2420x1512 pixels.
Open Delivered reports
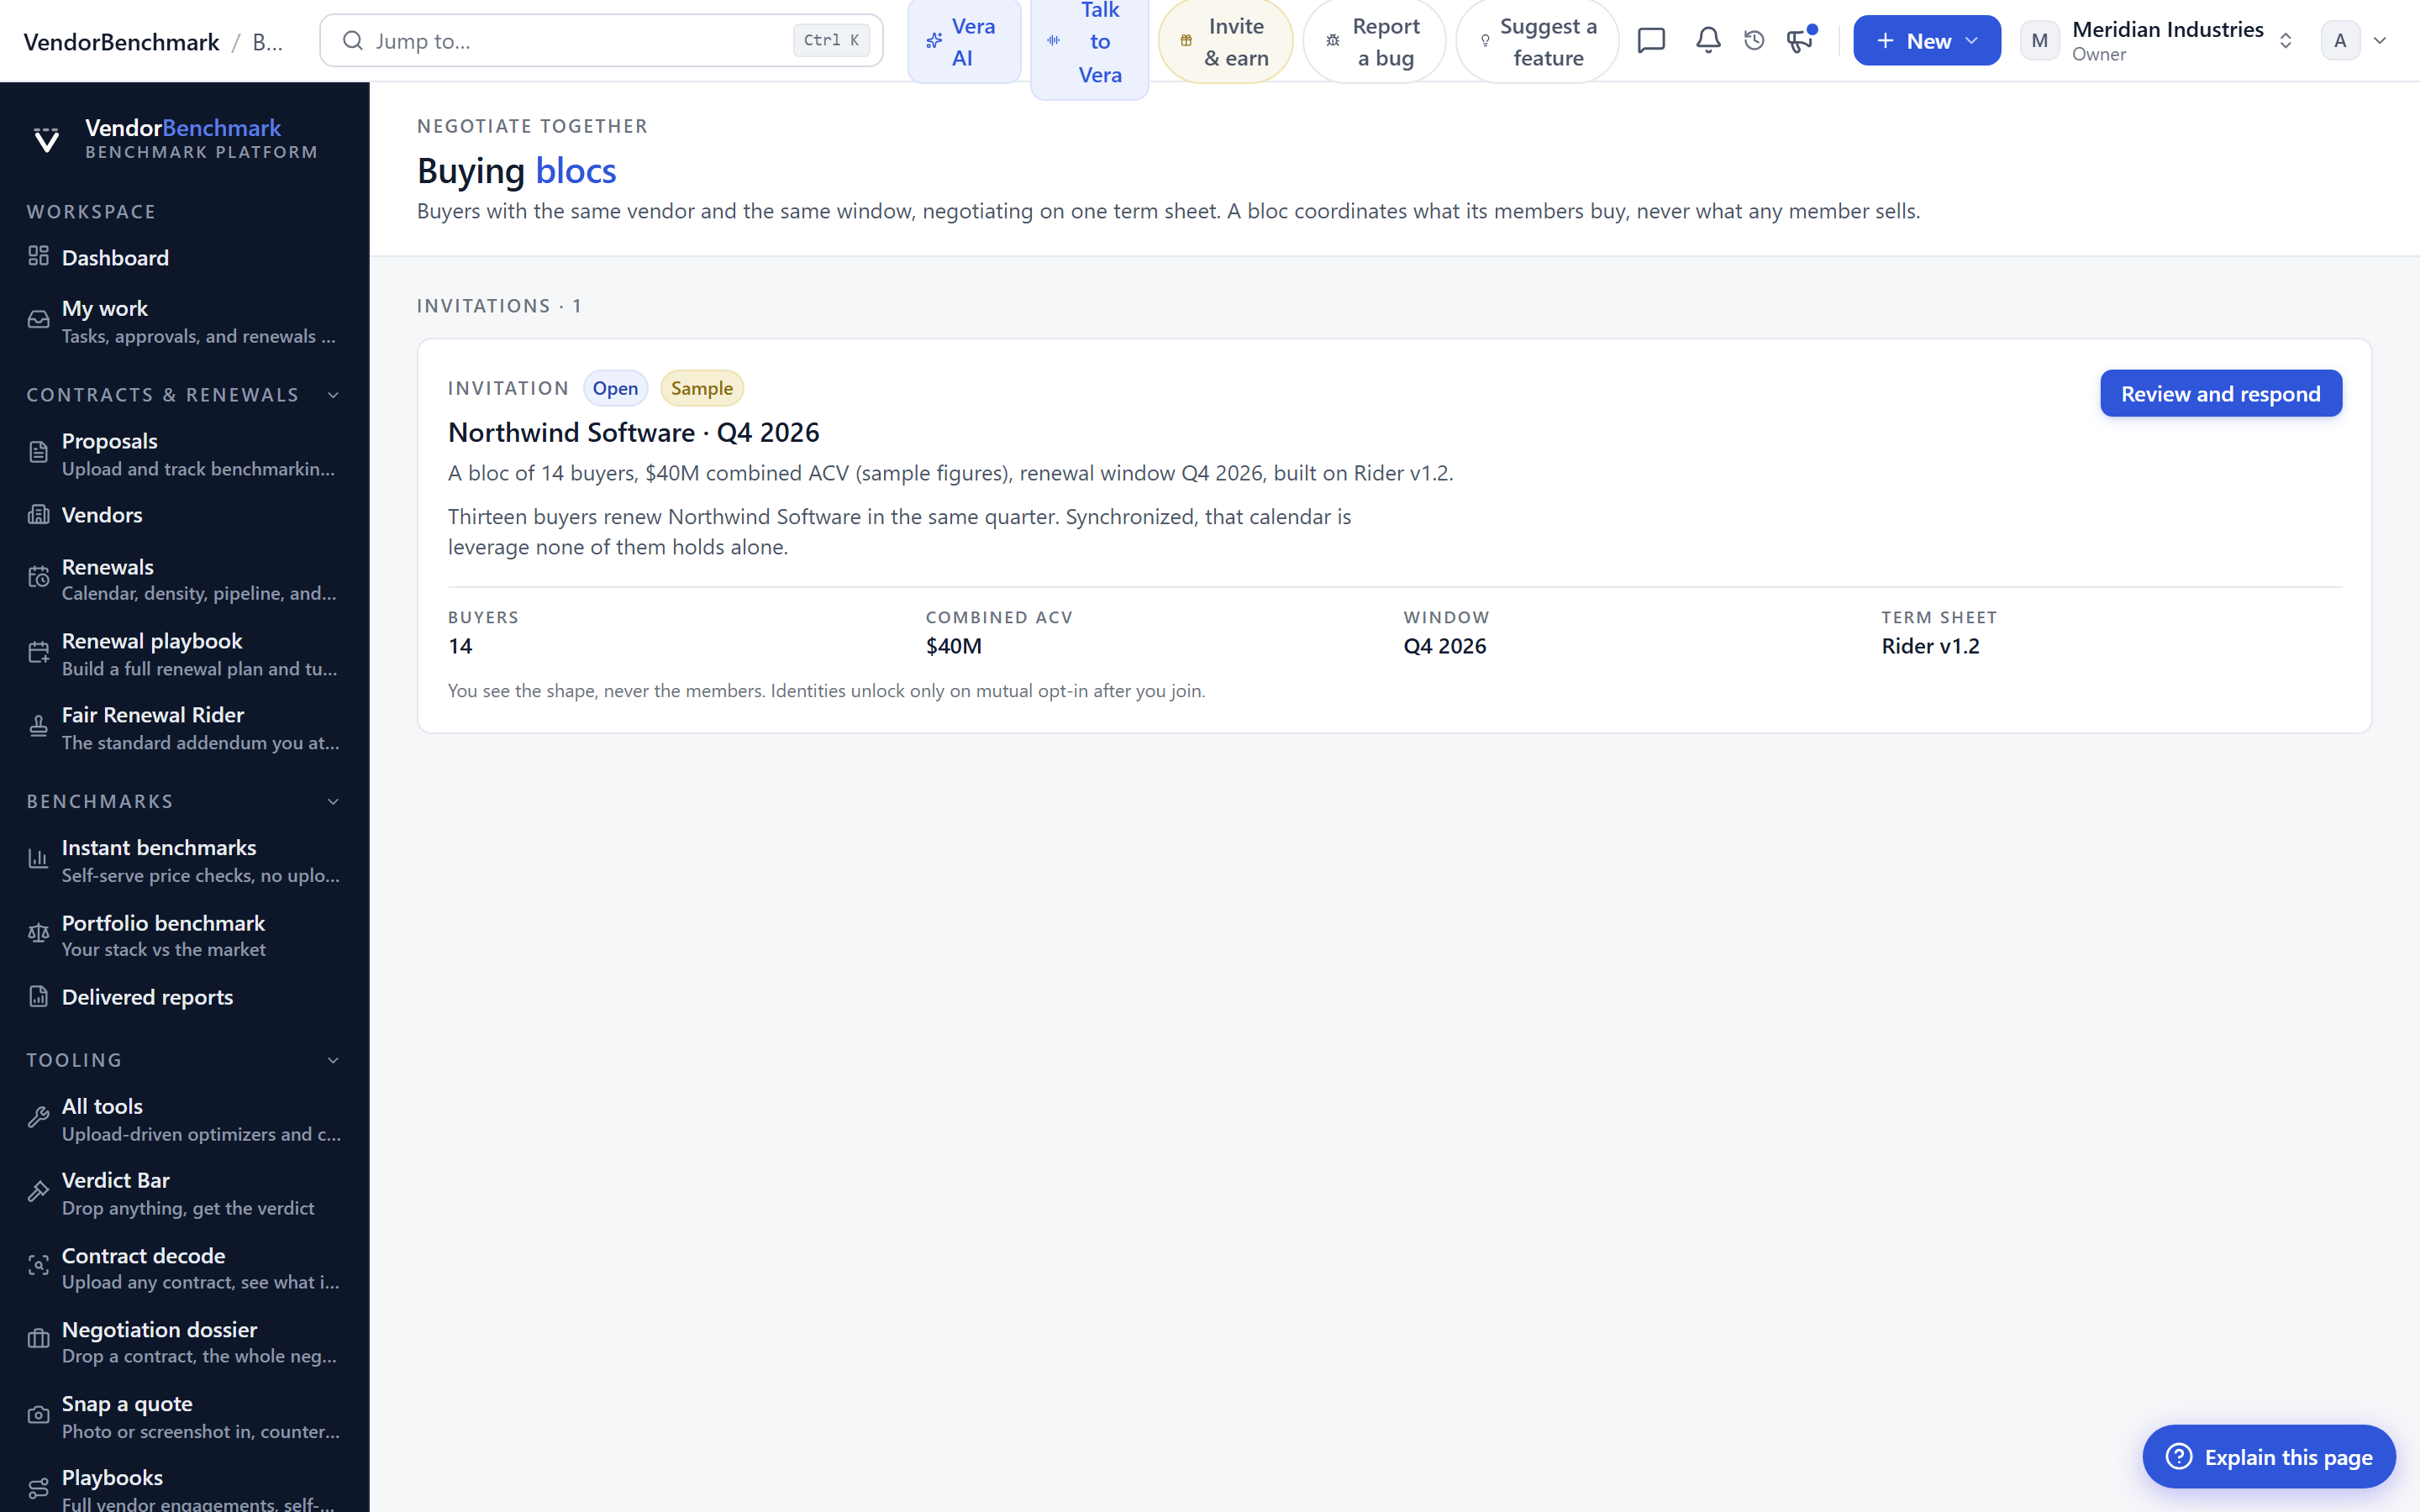pos(184,997)
